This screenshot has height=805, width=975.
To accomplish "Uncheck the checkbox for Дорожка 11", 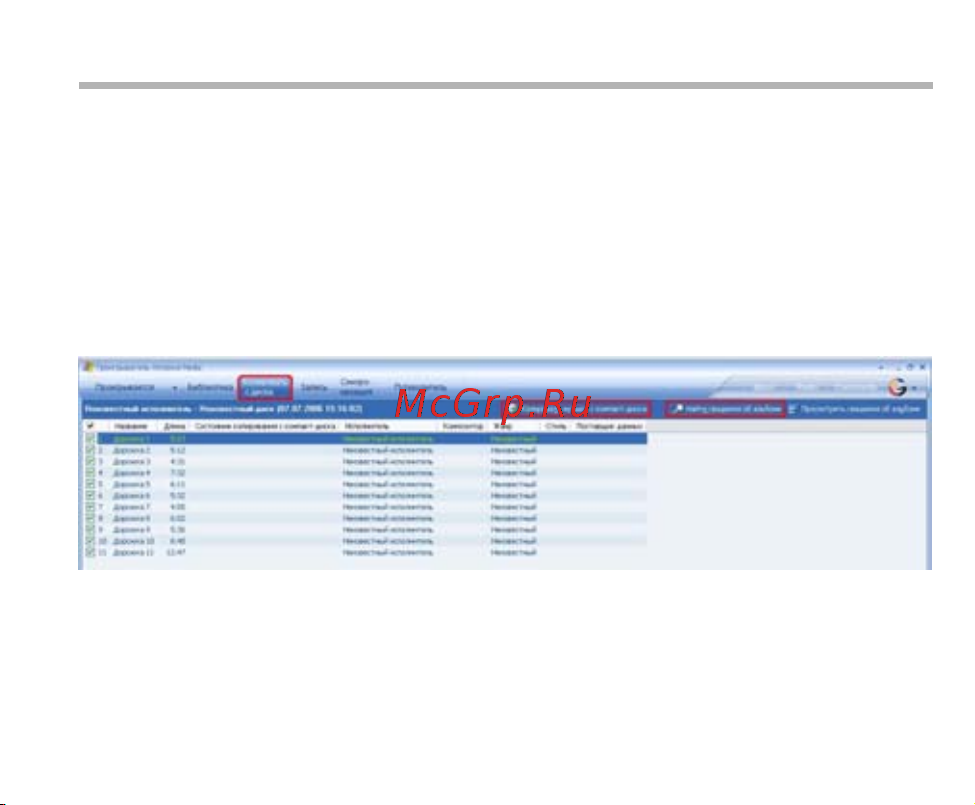I will [x=90, y=552].
